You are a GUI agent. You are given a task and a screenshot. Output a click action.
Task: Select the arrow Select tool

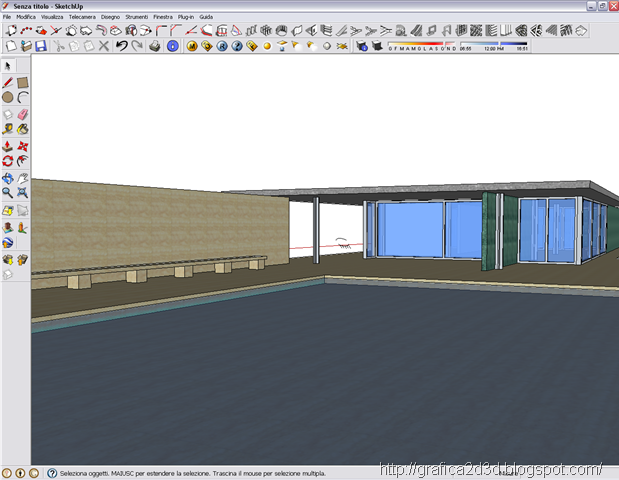(x=8, y=65)
